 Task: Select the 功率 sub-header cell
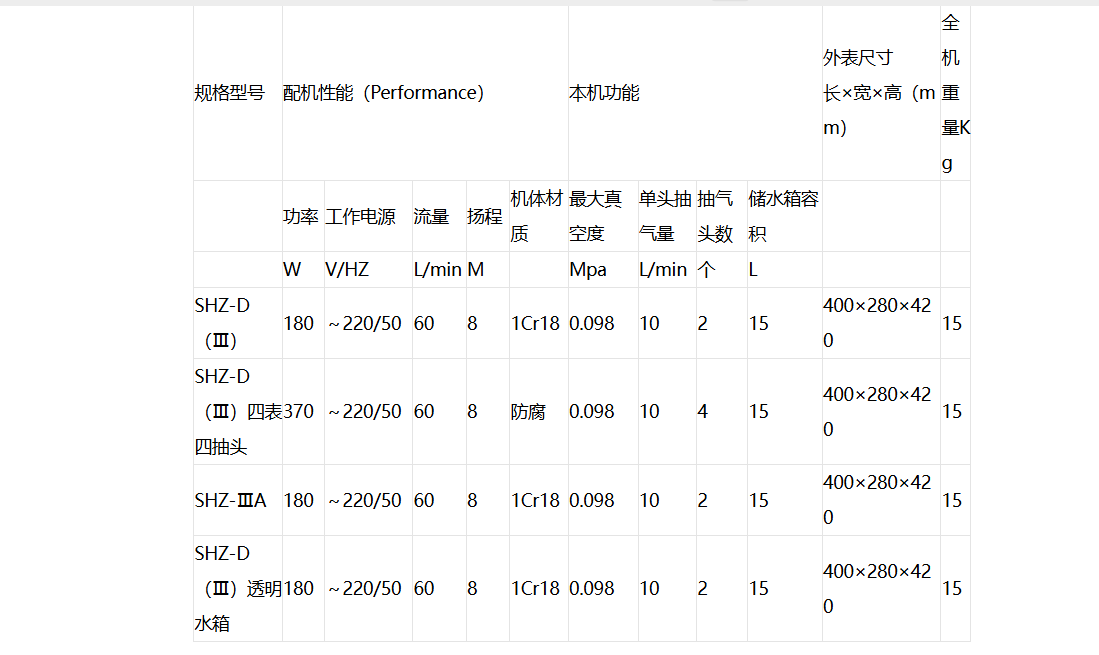click(300, 216)
